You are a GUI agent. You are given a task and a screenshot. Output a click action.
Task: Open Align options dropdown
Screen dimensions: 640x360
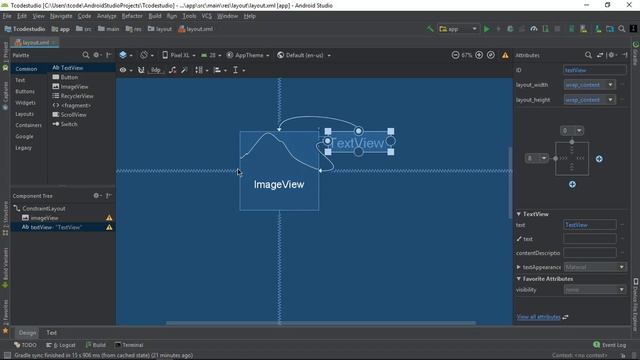point(220,70)
